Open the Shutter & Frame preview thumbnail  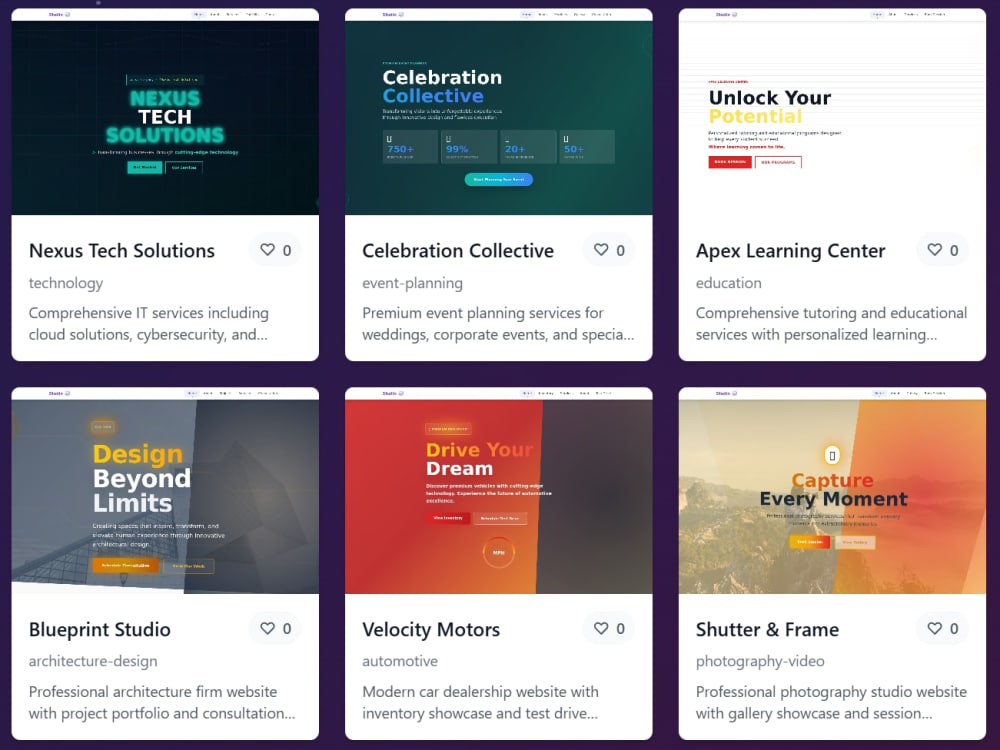832,490
